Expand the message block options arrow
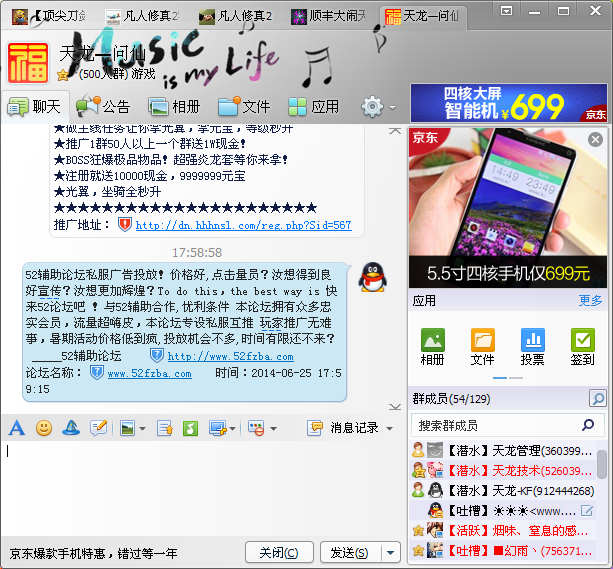613x569 pixels. (x=273, y=429)
